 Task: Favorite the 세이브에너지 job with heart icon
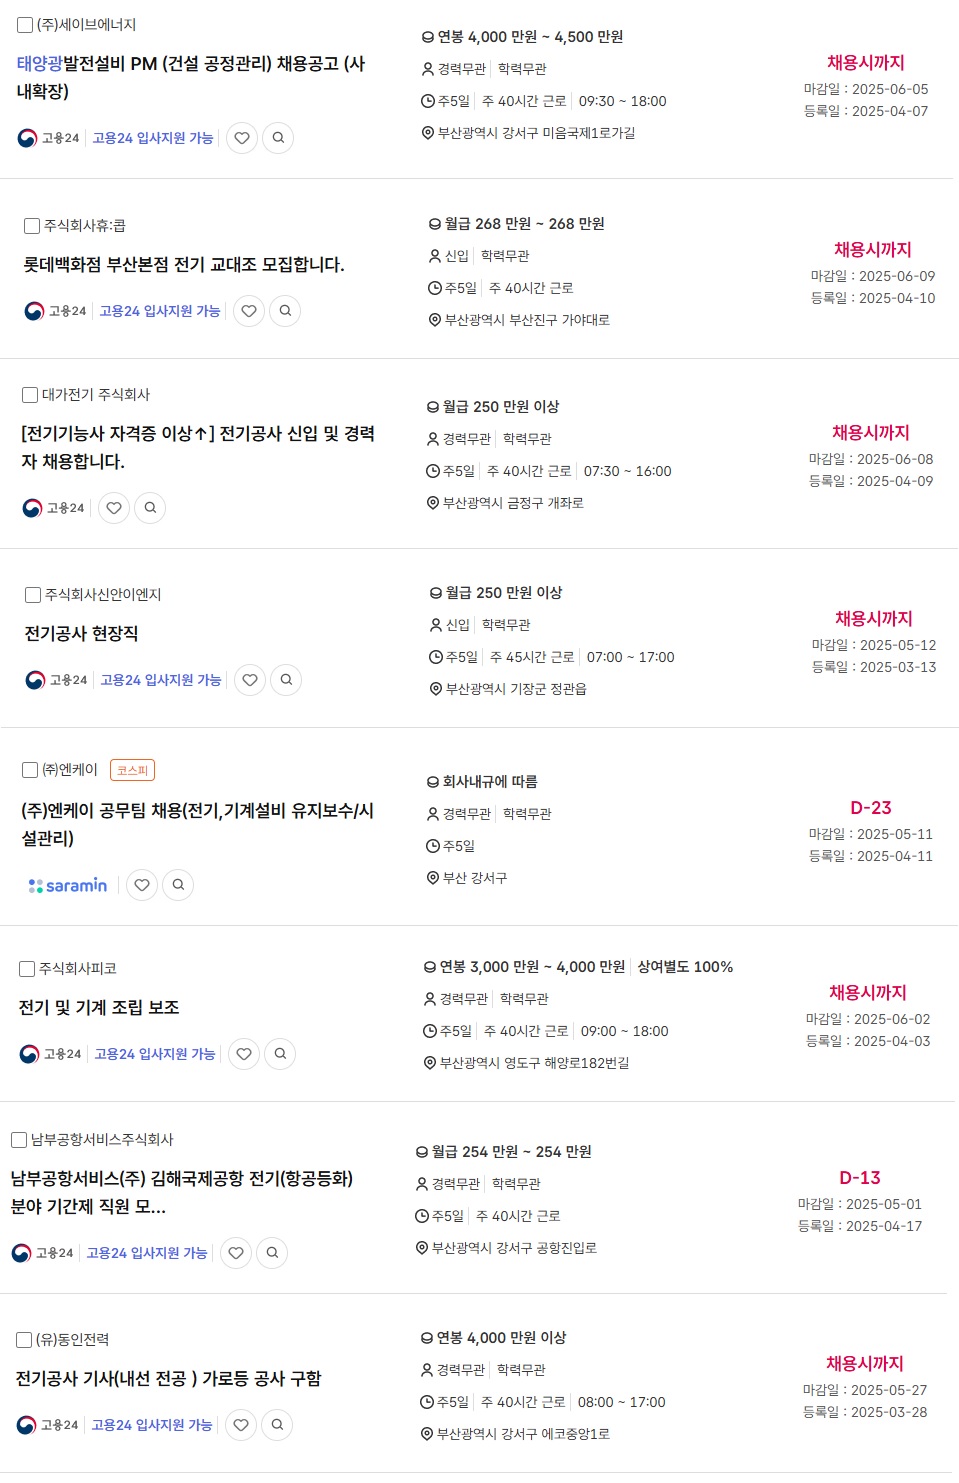[242, 138]
